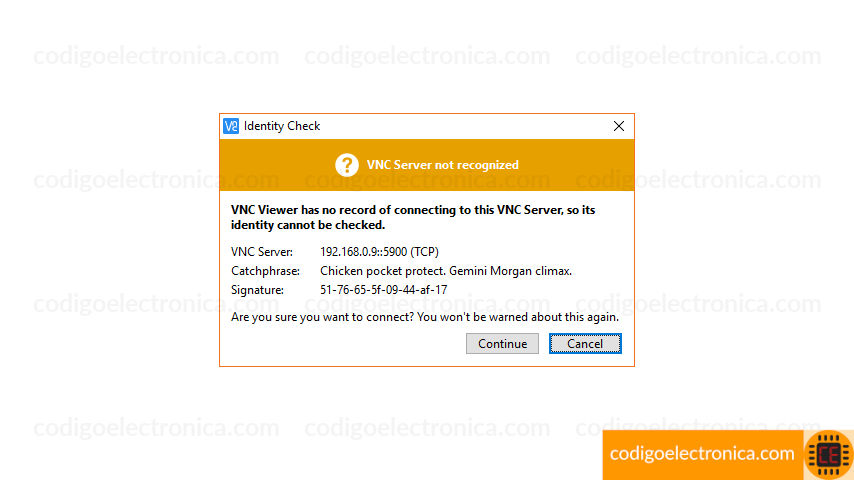Image resolution: width=854 pixels, height=480 pixels.
Task: Click the bold no-record warning message
Action: pyautogui.click(x=413, y=217)
